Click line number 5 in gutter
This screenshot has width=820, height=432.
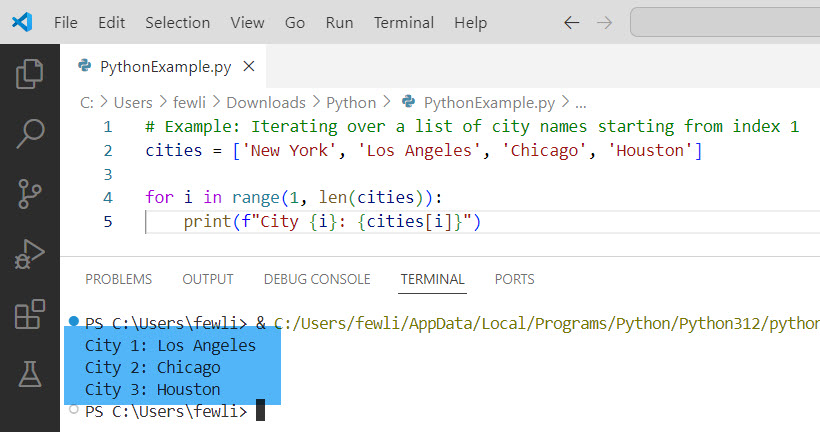(x=108, y=222)
